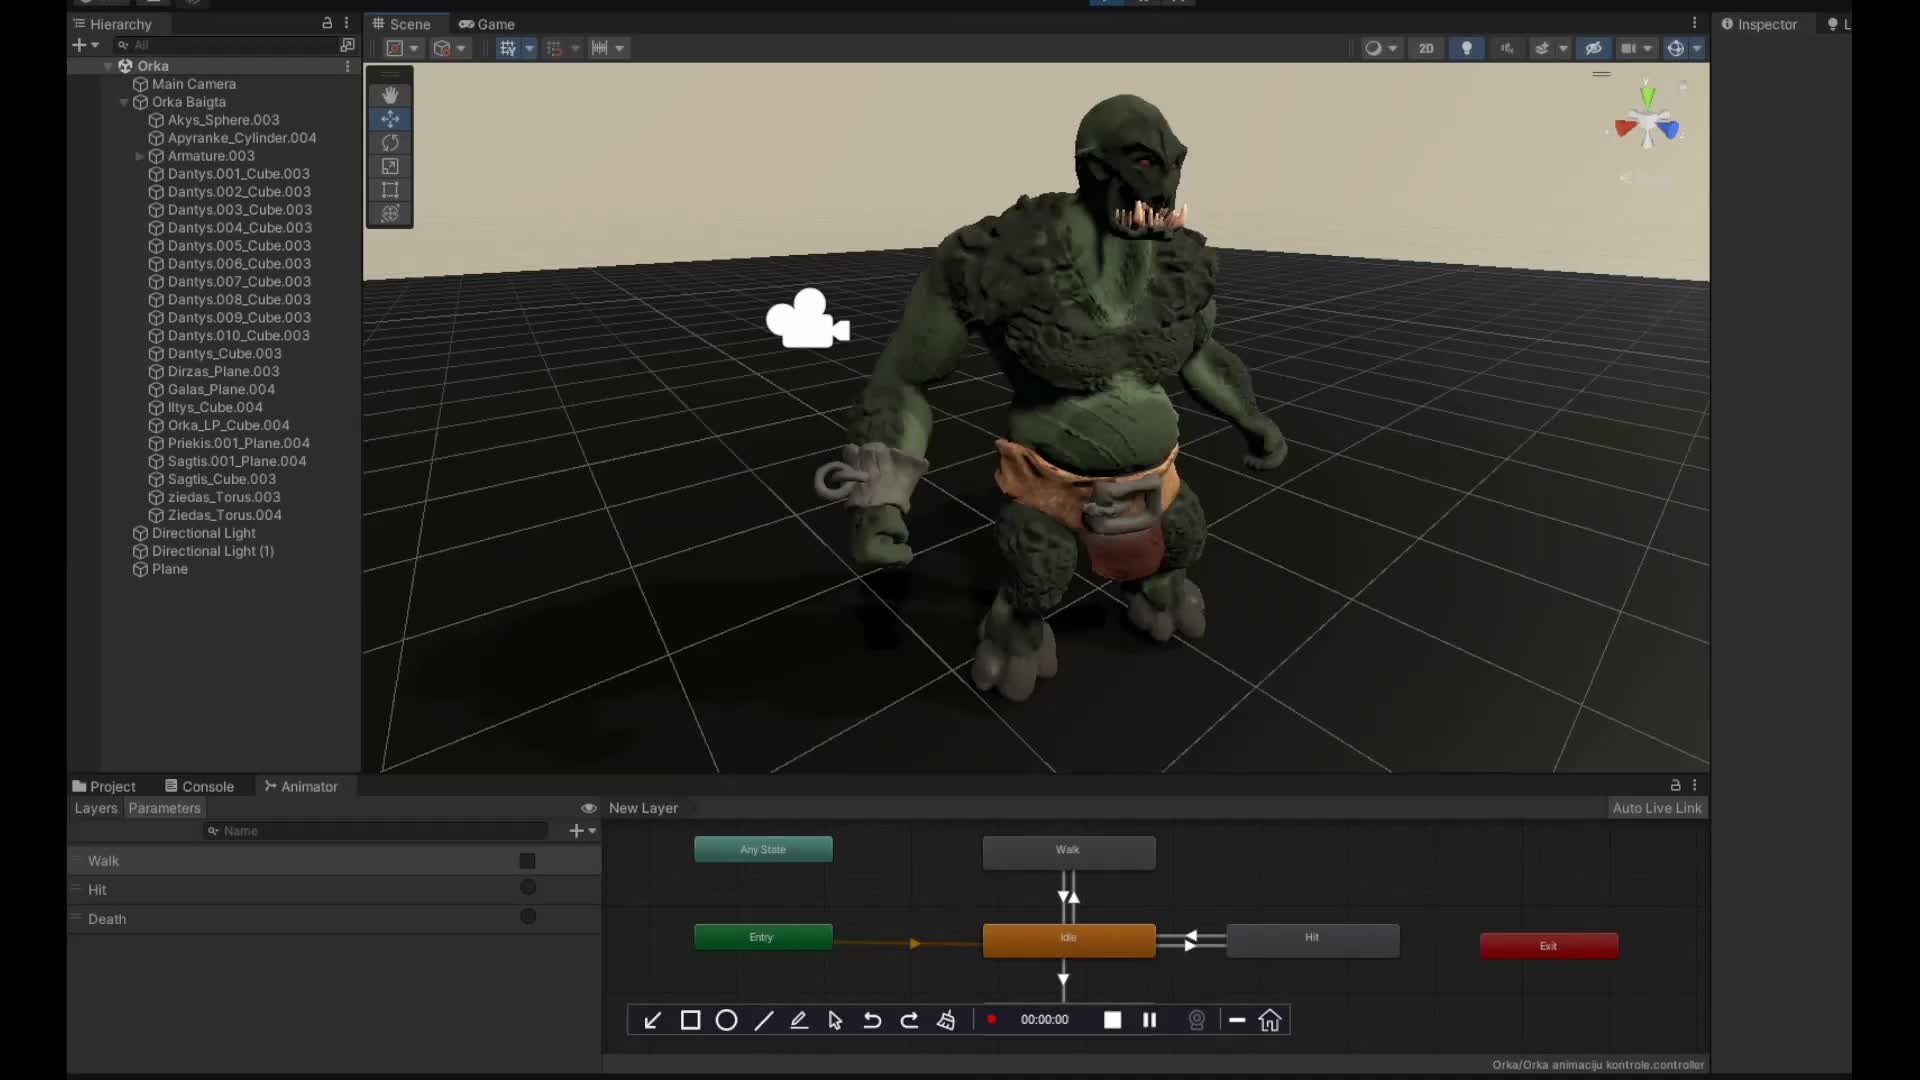The height and width of the screenshot is (1080, 1920).
Task: Select the Move tool in the Scene toolbar
Action: (x=390, y=119)
